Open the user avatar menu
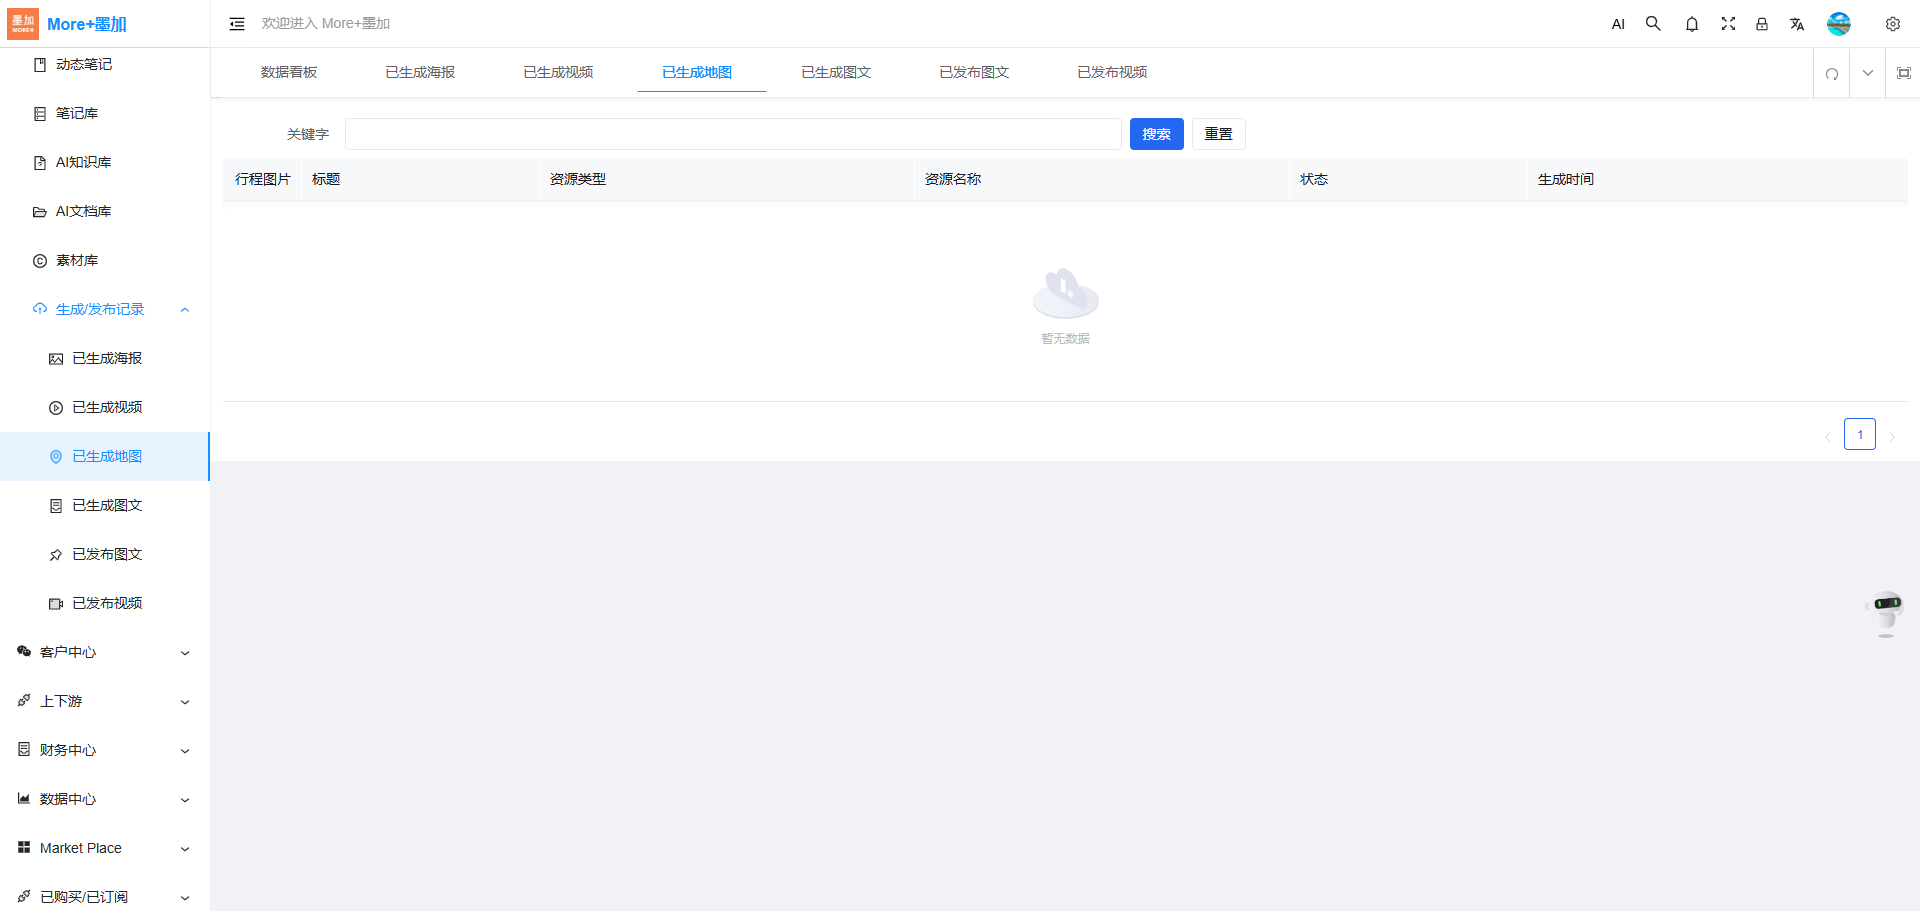This screenshot has height=911, width=1920. (1838, 24)
